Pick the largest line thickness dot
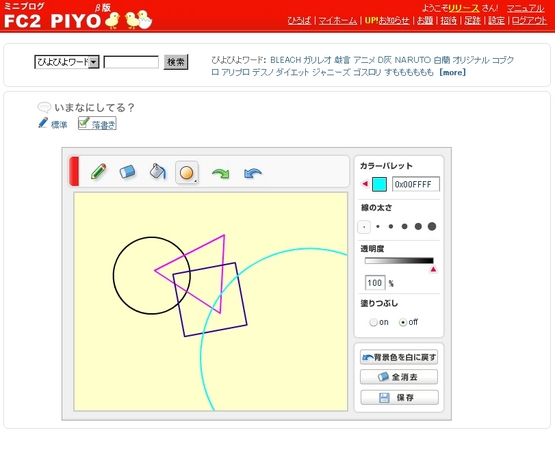The width and height of the screenshot is (555, 450). [432, 227]
